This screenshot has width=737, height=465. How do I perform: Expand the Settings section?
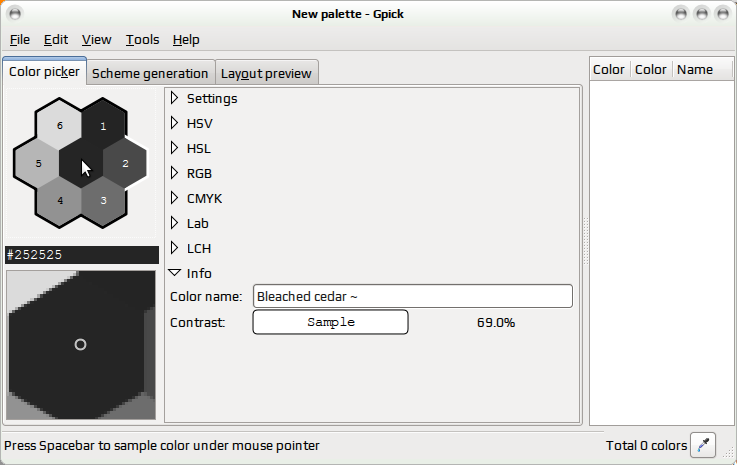(175, 98)
